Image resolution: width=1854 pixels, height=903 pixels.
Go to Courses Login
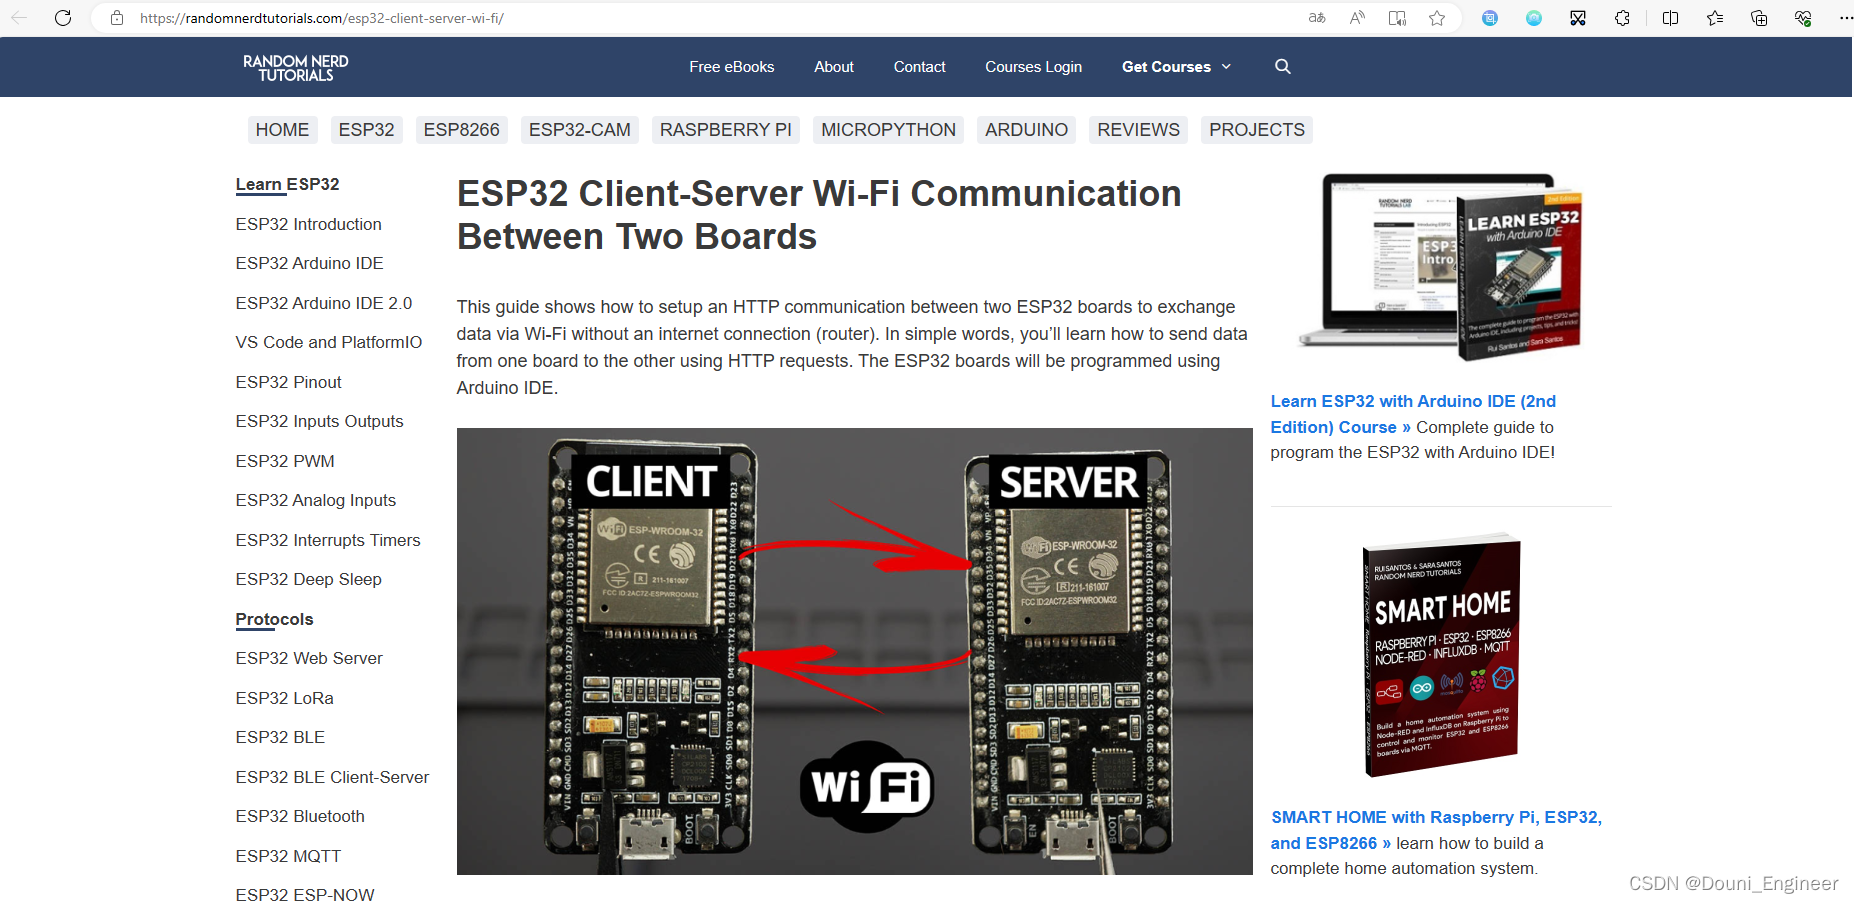(x=1033, y=67)
